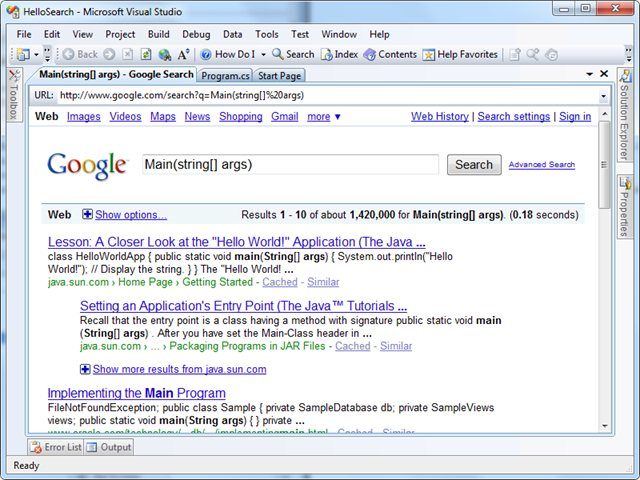Open the Help menu

(379, 34)
